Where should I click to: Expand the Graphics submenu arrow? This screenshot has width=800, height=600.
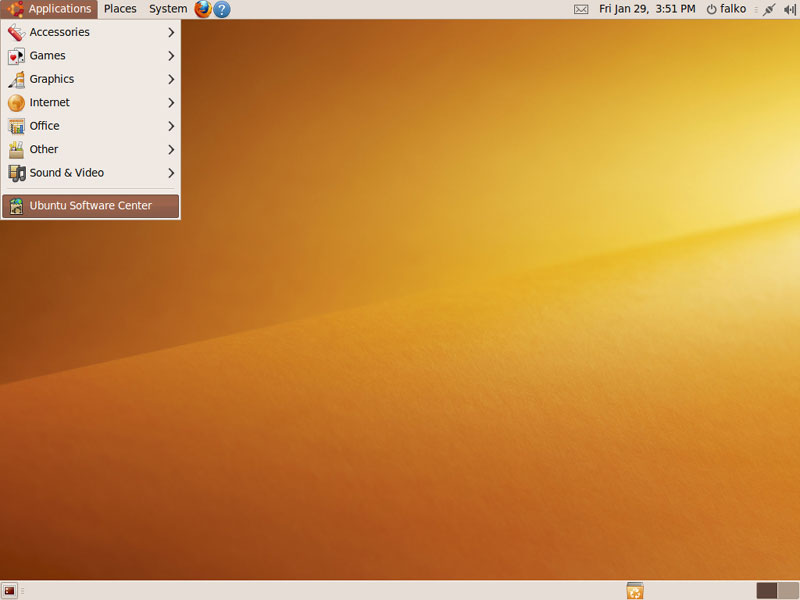tap(171, 79)
